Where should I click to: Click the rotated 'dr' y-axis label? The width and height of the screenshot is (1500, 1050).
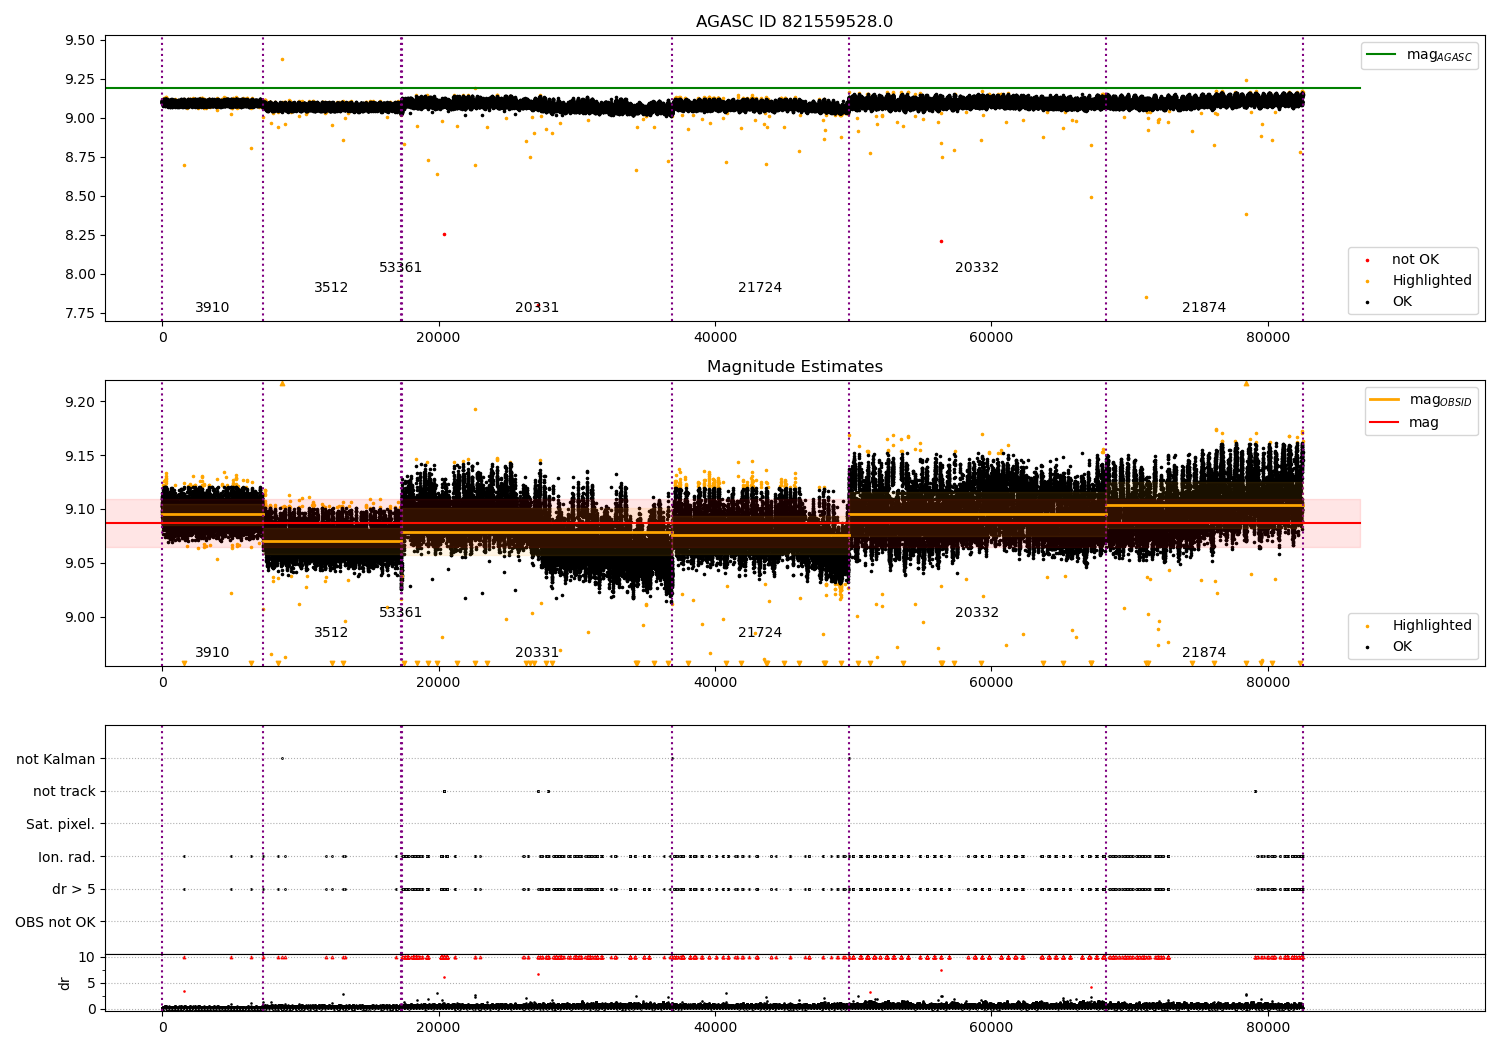pyautogui.click(x=65, y=983)
